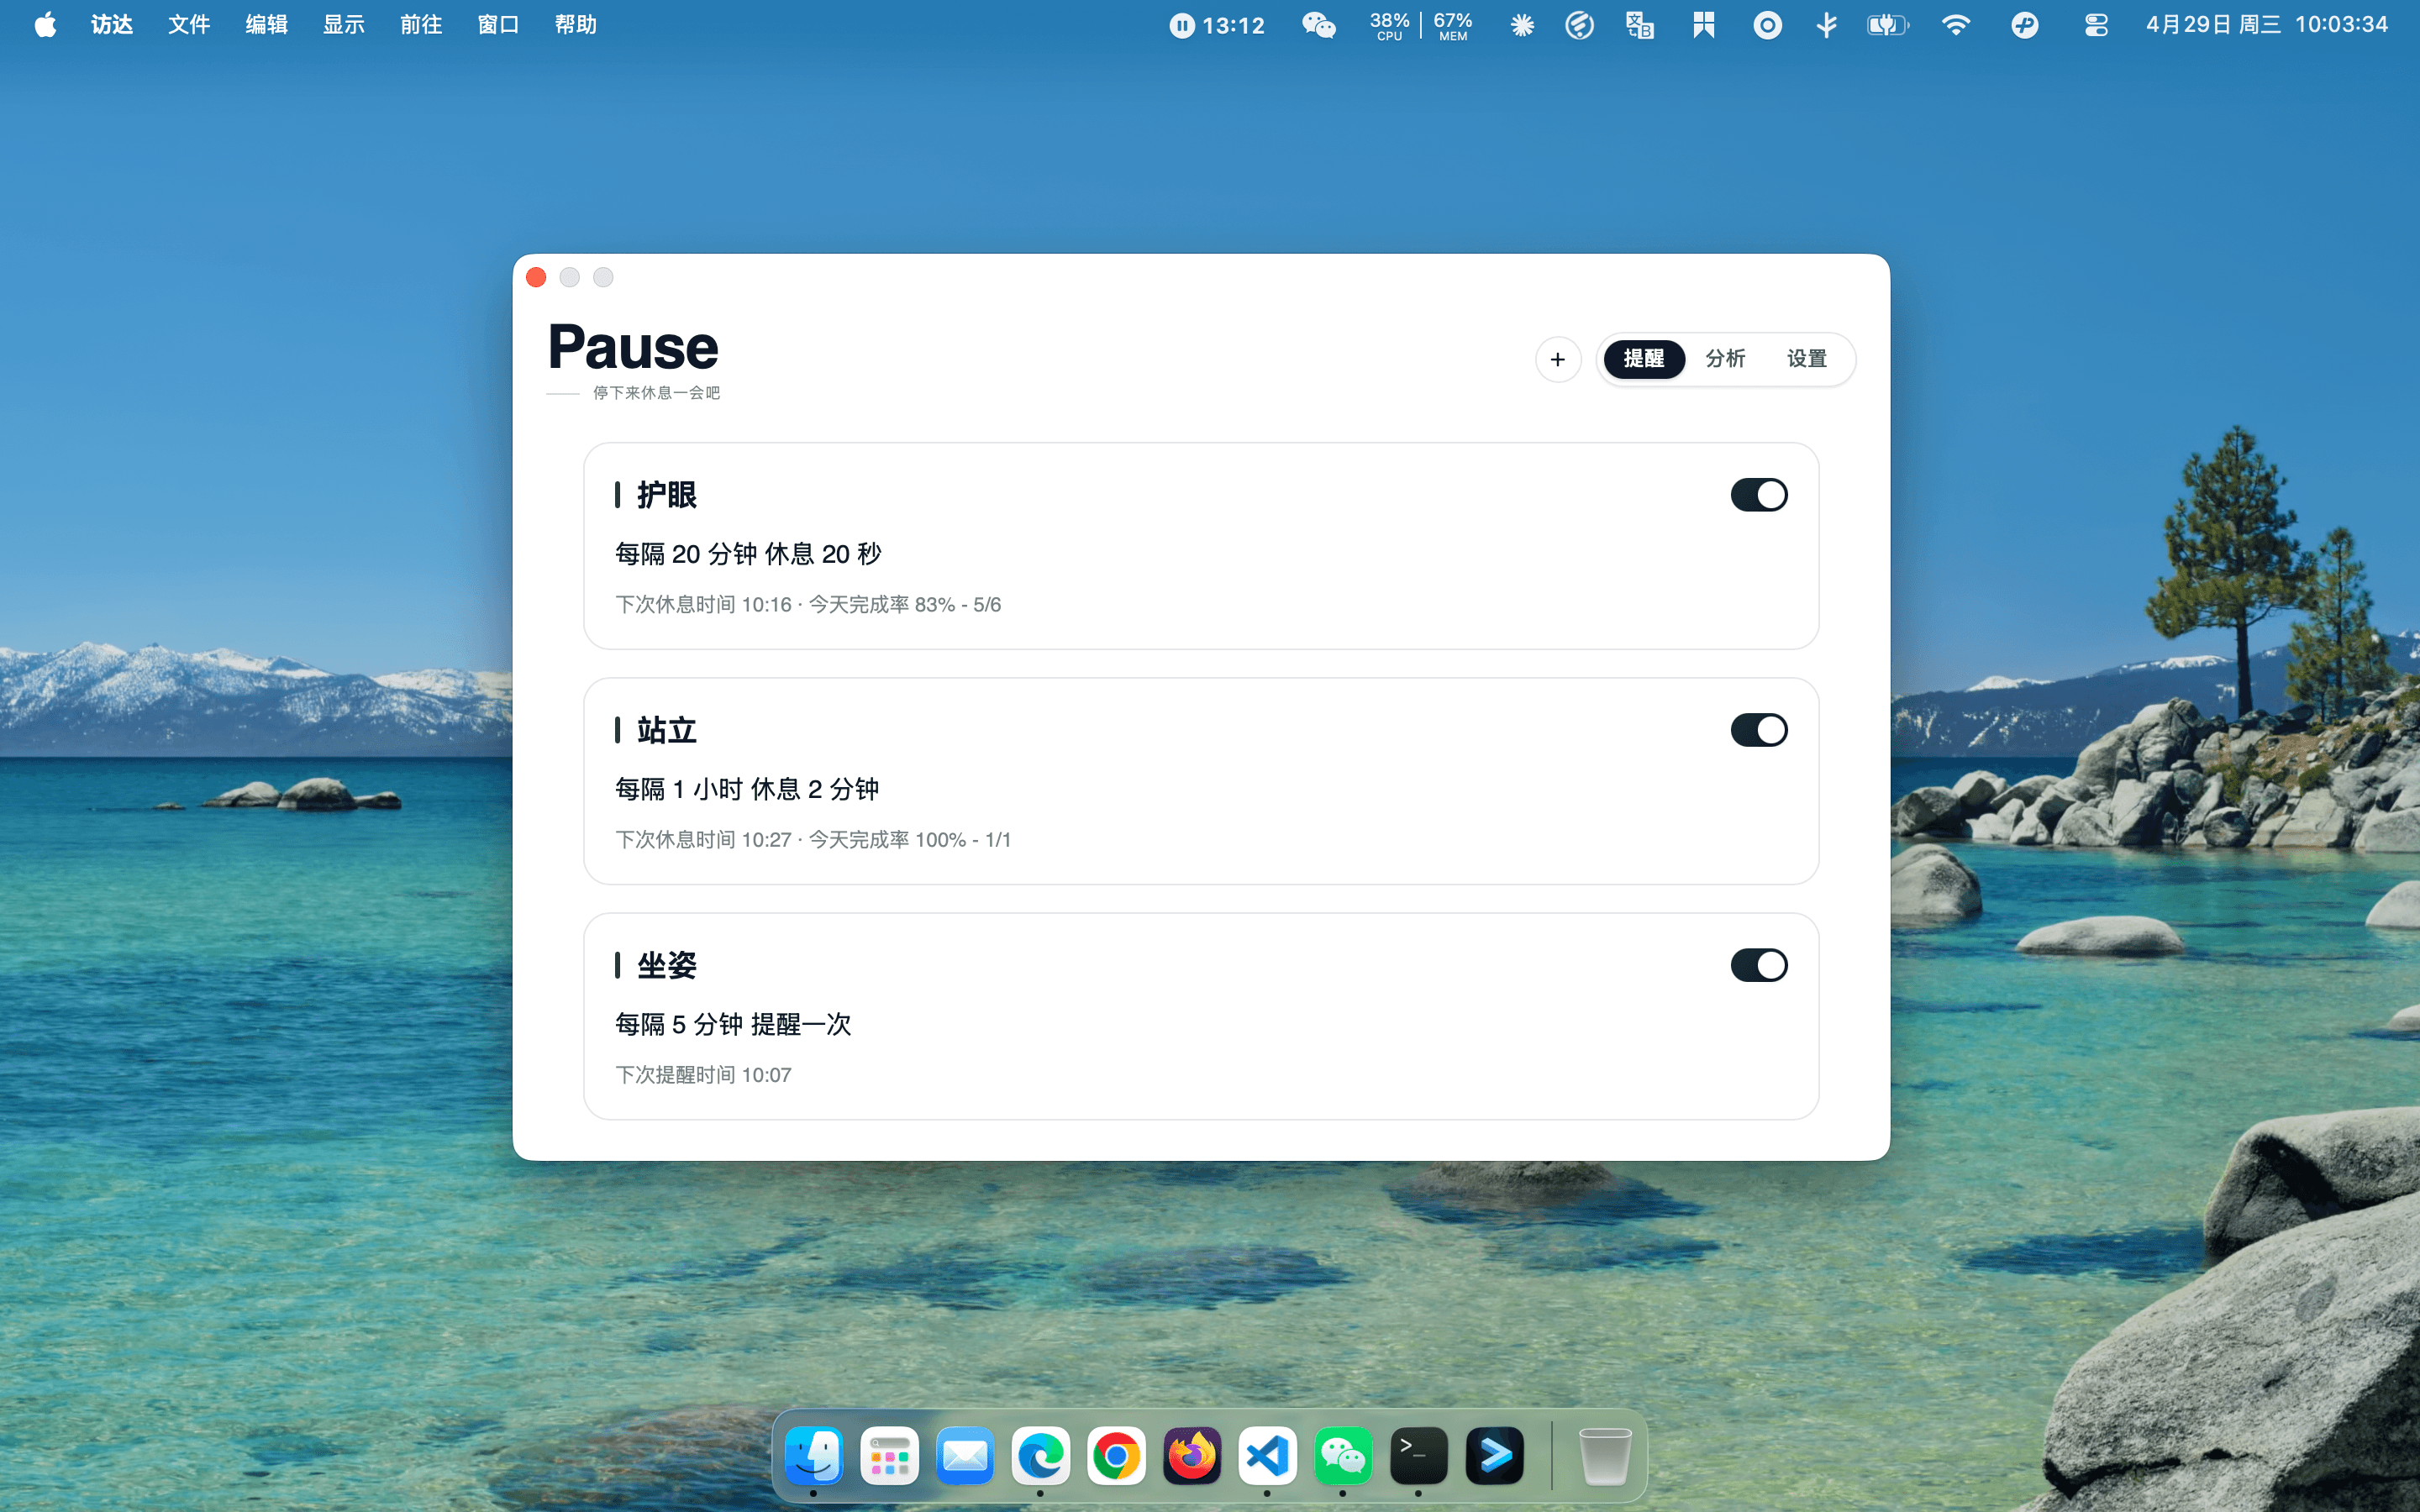Screen dimensions: 2420x1512
Task: Open Finder from the Dock
Action: [813, 1455]
